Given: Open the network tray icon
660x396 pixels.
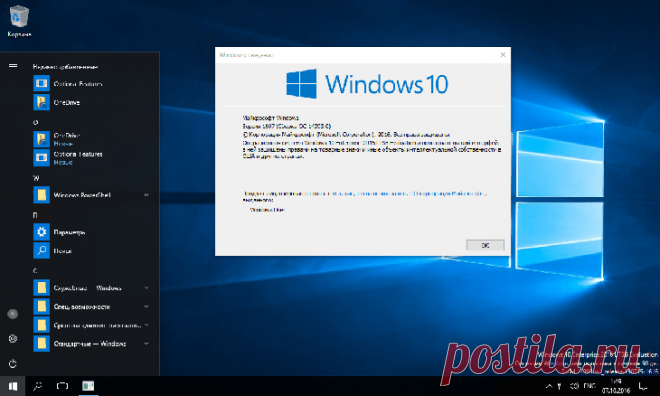Looking at the screenshot, I should point(560,386).
